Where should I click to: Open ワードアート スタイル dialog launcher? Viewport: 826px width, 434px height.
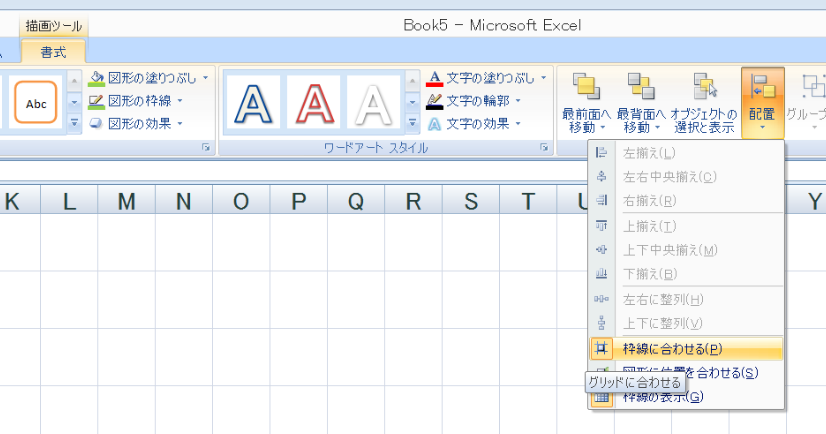(544, 148)
